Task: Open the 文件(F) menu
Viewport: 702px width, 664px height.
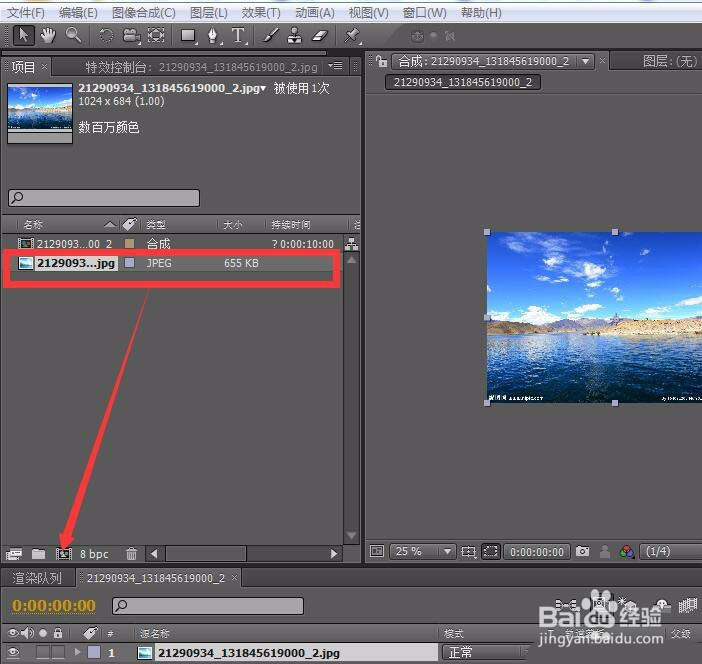Action: [x=26, y=13]
